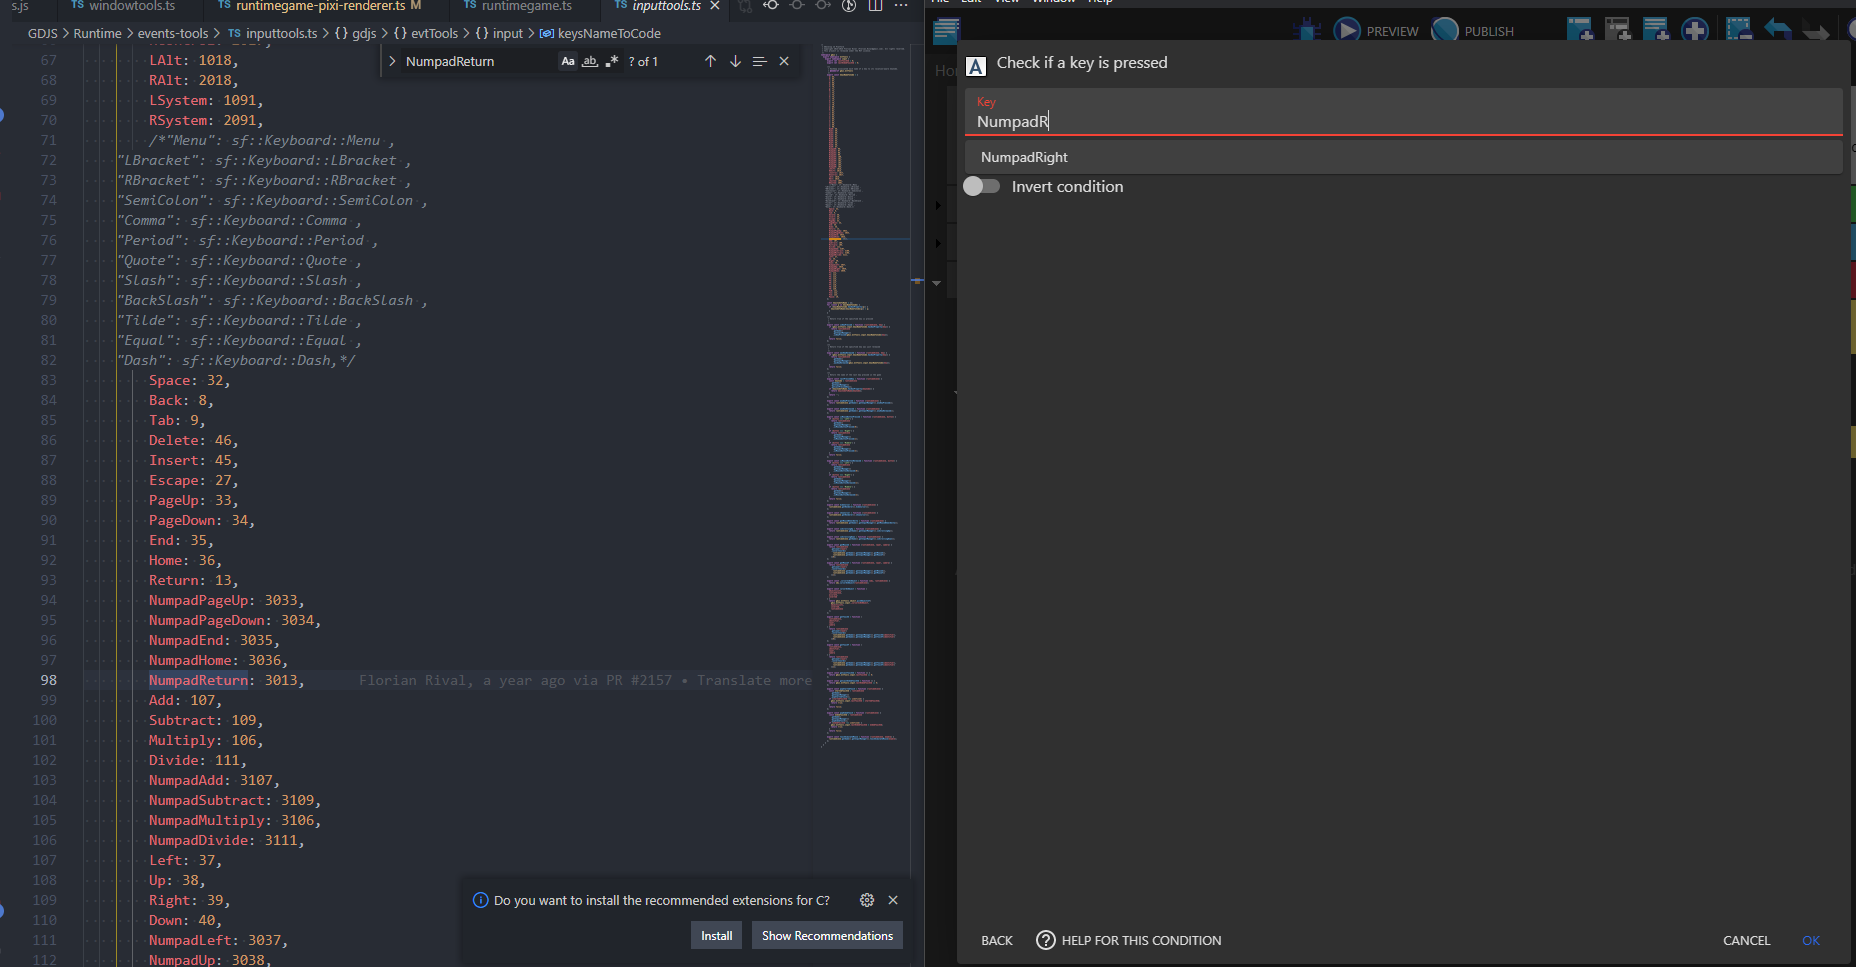Viewport: 1856px width, 967px height.
Task: Undo using the back arrow icon
Action: tap(1777, 29)
